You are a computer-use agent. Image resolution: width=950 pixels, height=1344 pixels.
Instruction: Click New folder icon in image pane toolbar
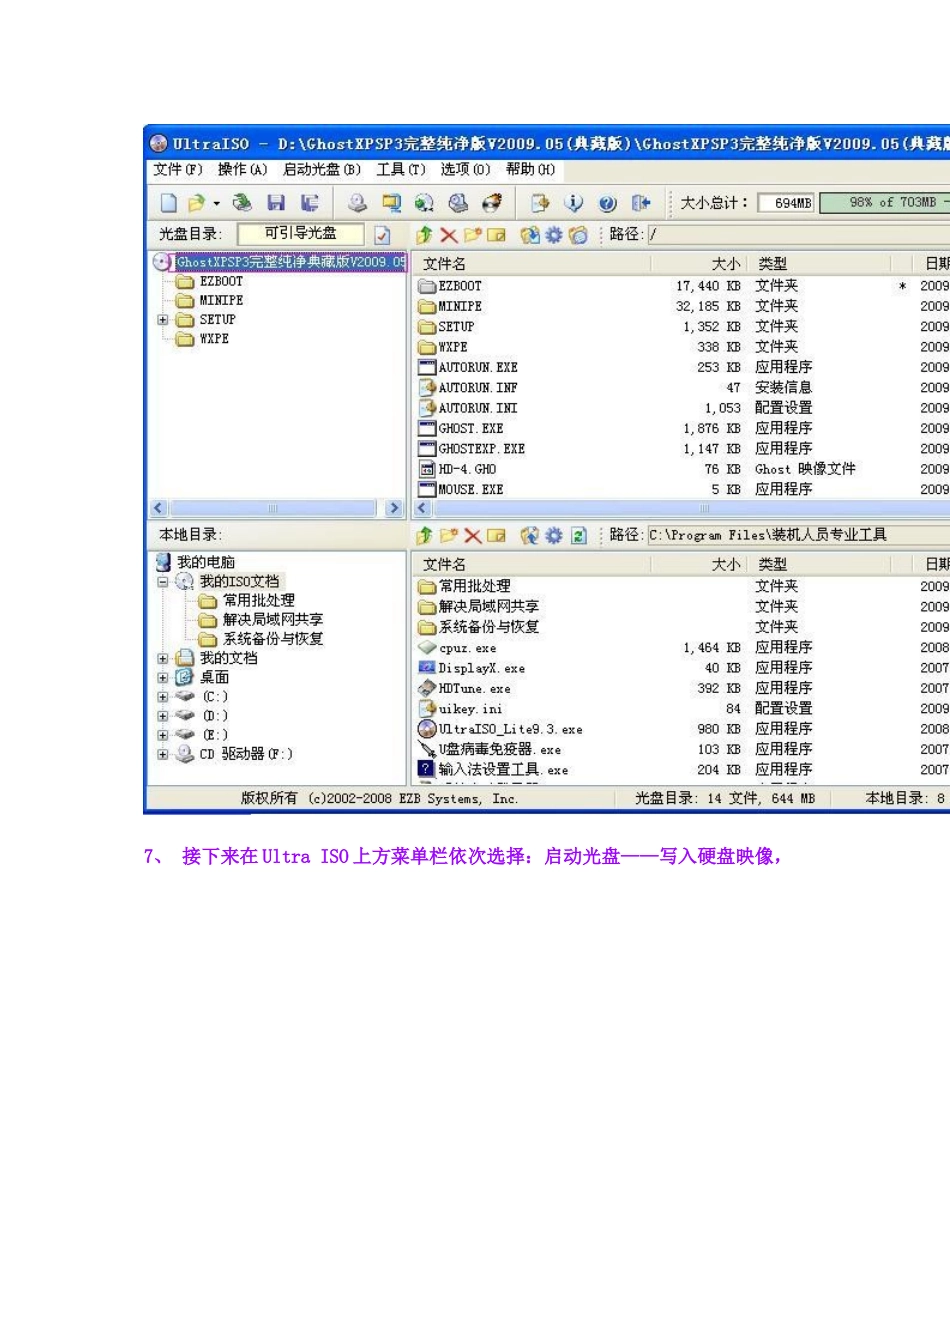(x=472, y=235)
